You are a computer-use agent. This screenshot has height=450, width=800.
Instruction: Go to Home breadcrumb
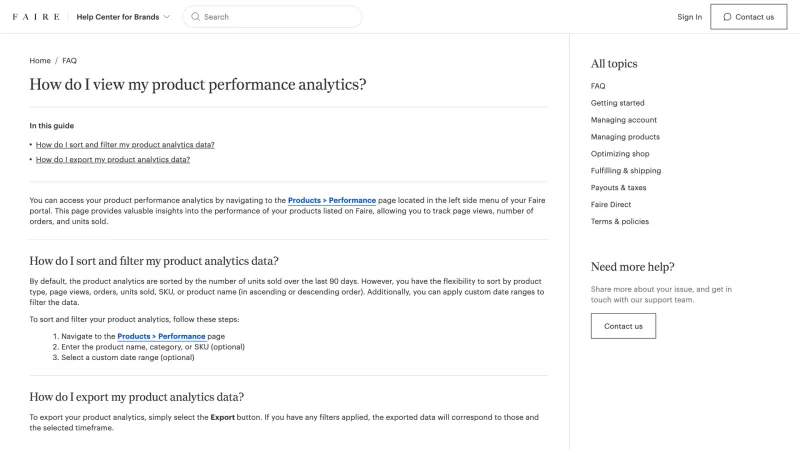point(40,61)
